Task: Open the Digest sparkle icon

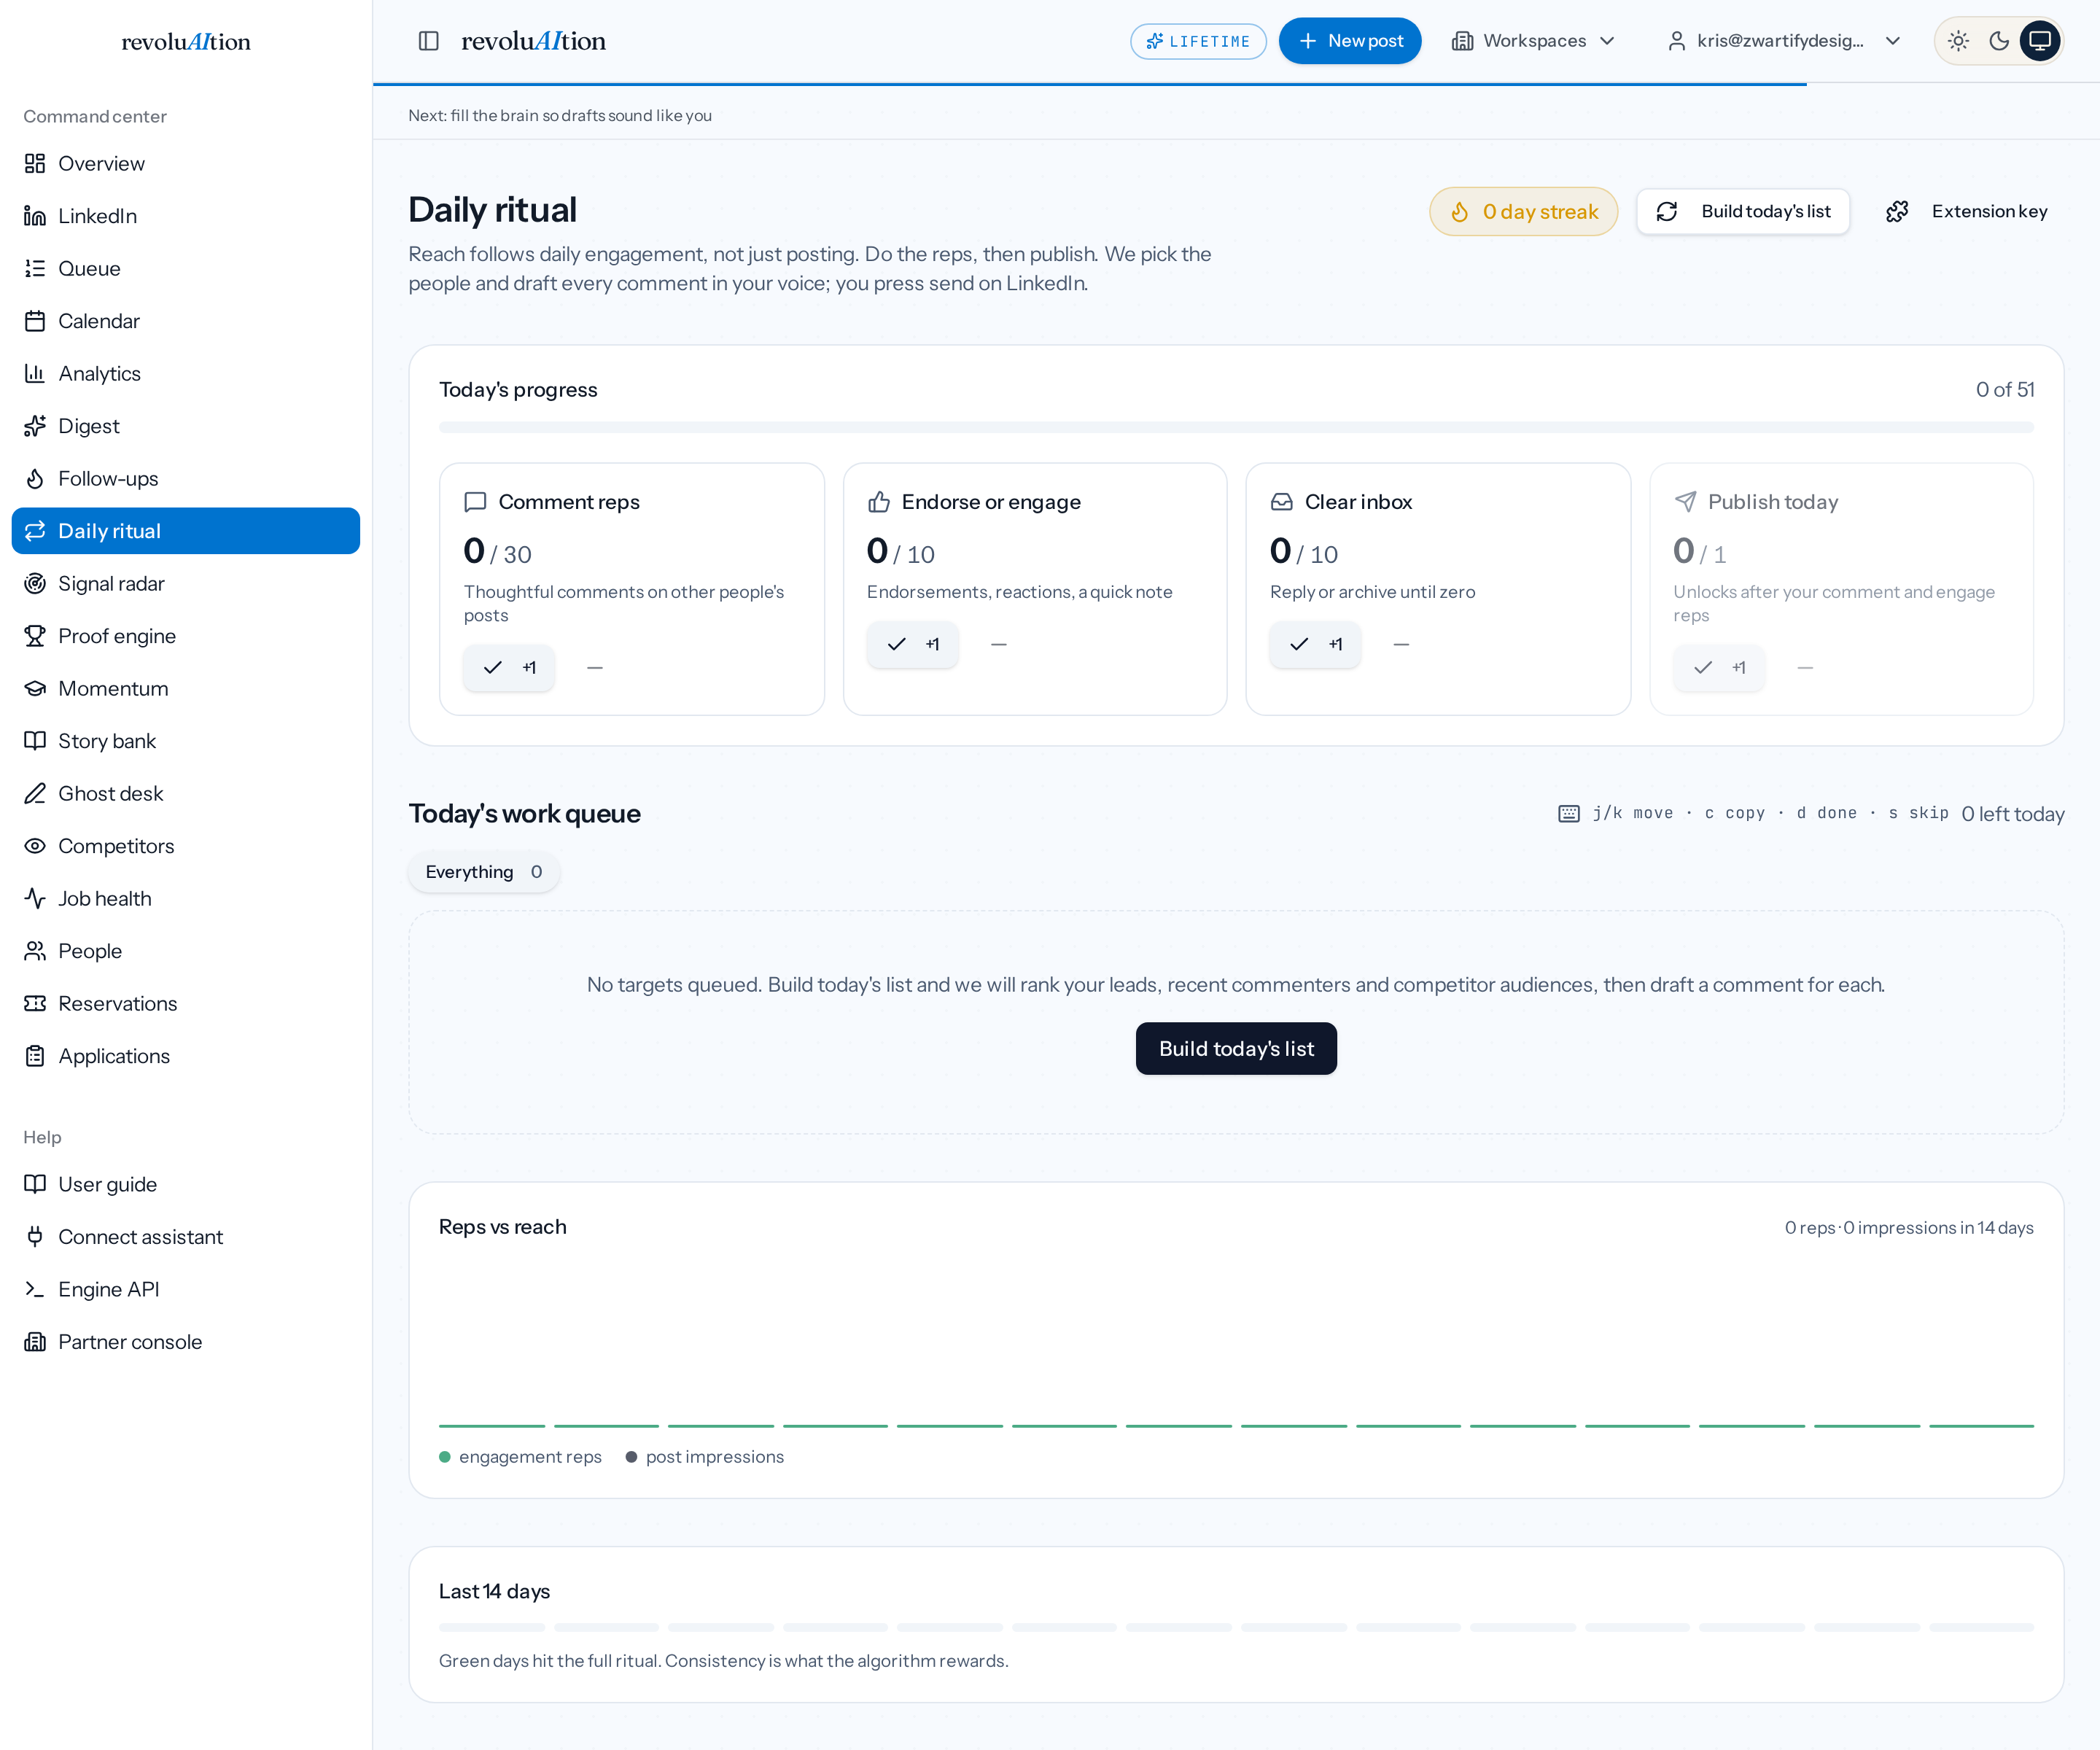Action: point(35,426)
